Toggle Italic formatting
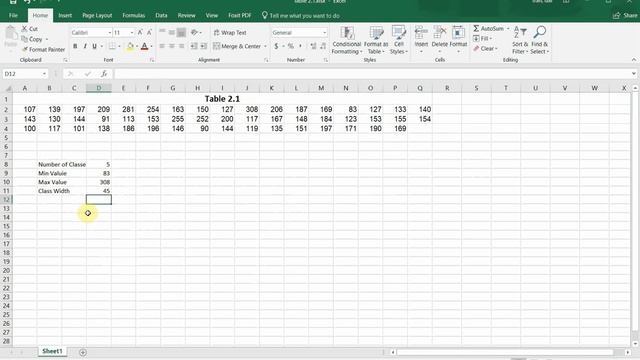 85,46
